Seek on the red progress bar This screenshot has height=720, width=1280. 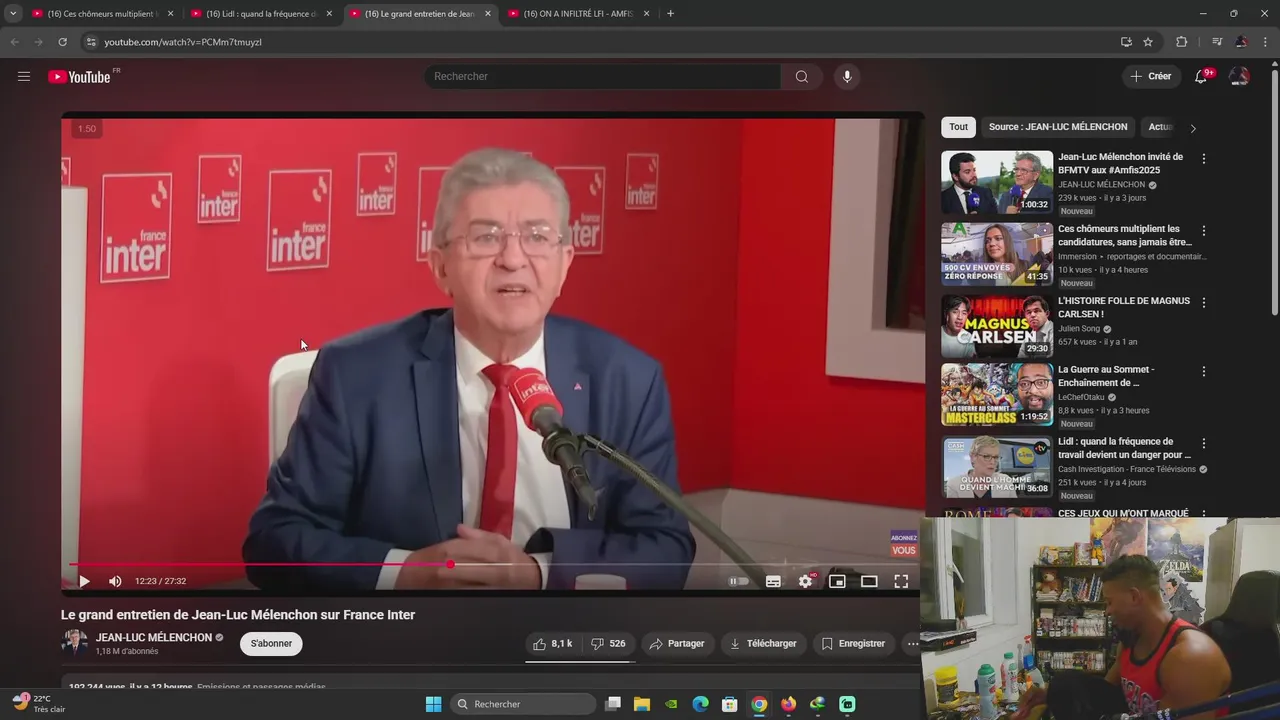[494, 565]
